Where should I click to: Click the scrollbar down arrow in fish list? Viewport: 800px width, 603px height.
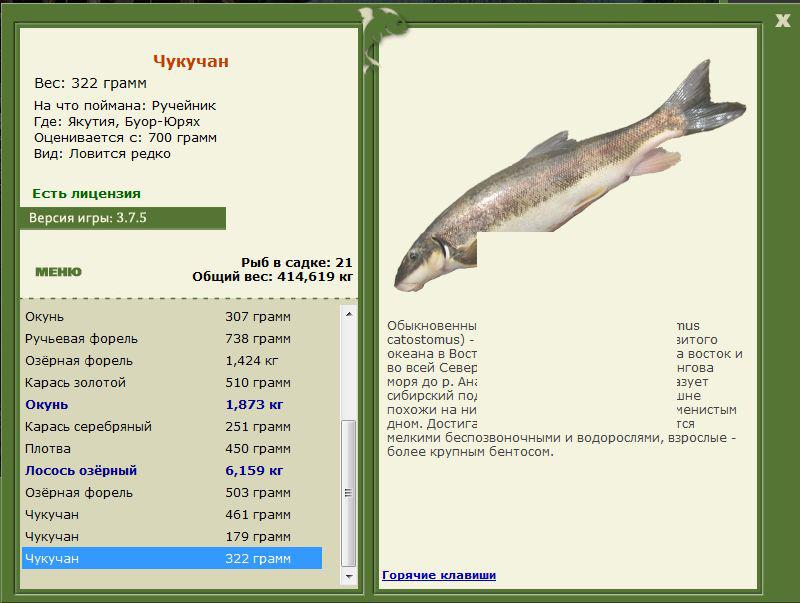(x=349, y=576)
